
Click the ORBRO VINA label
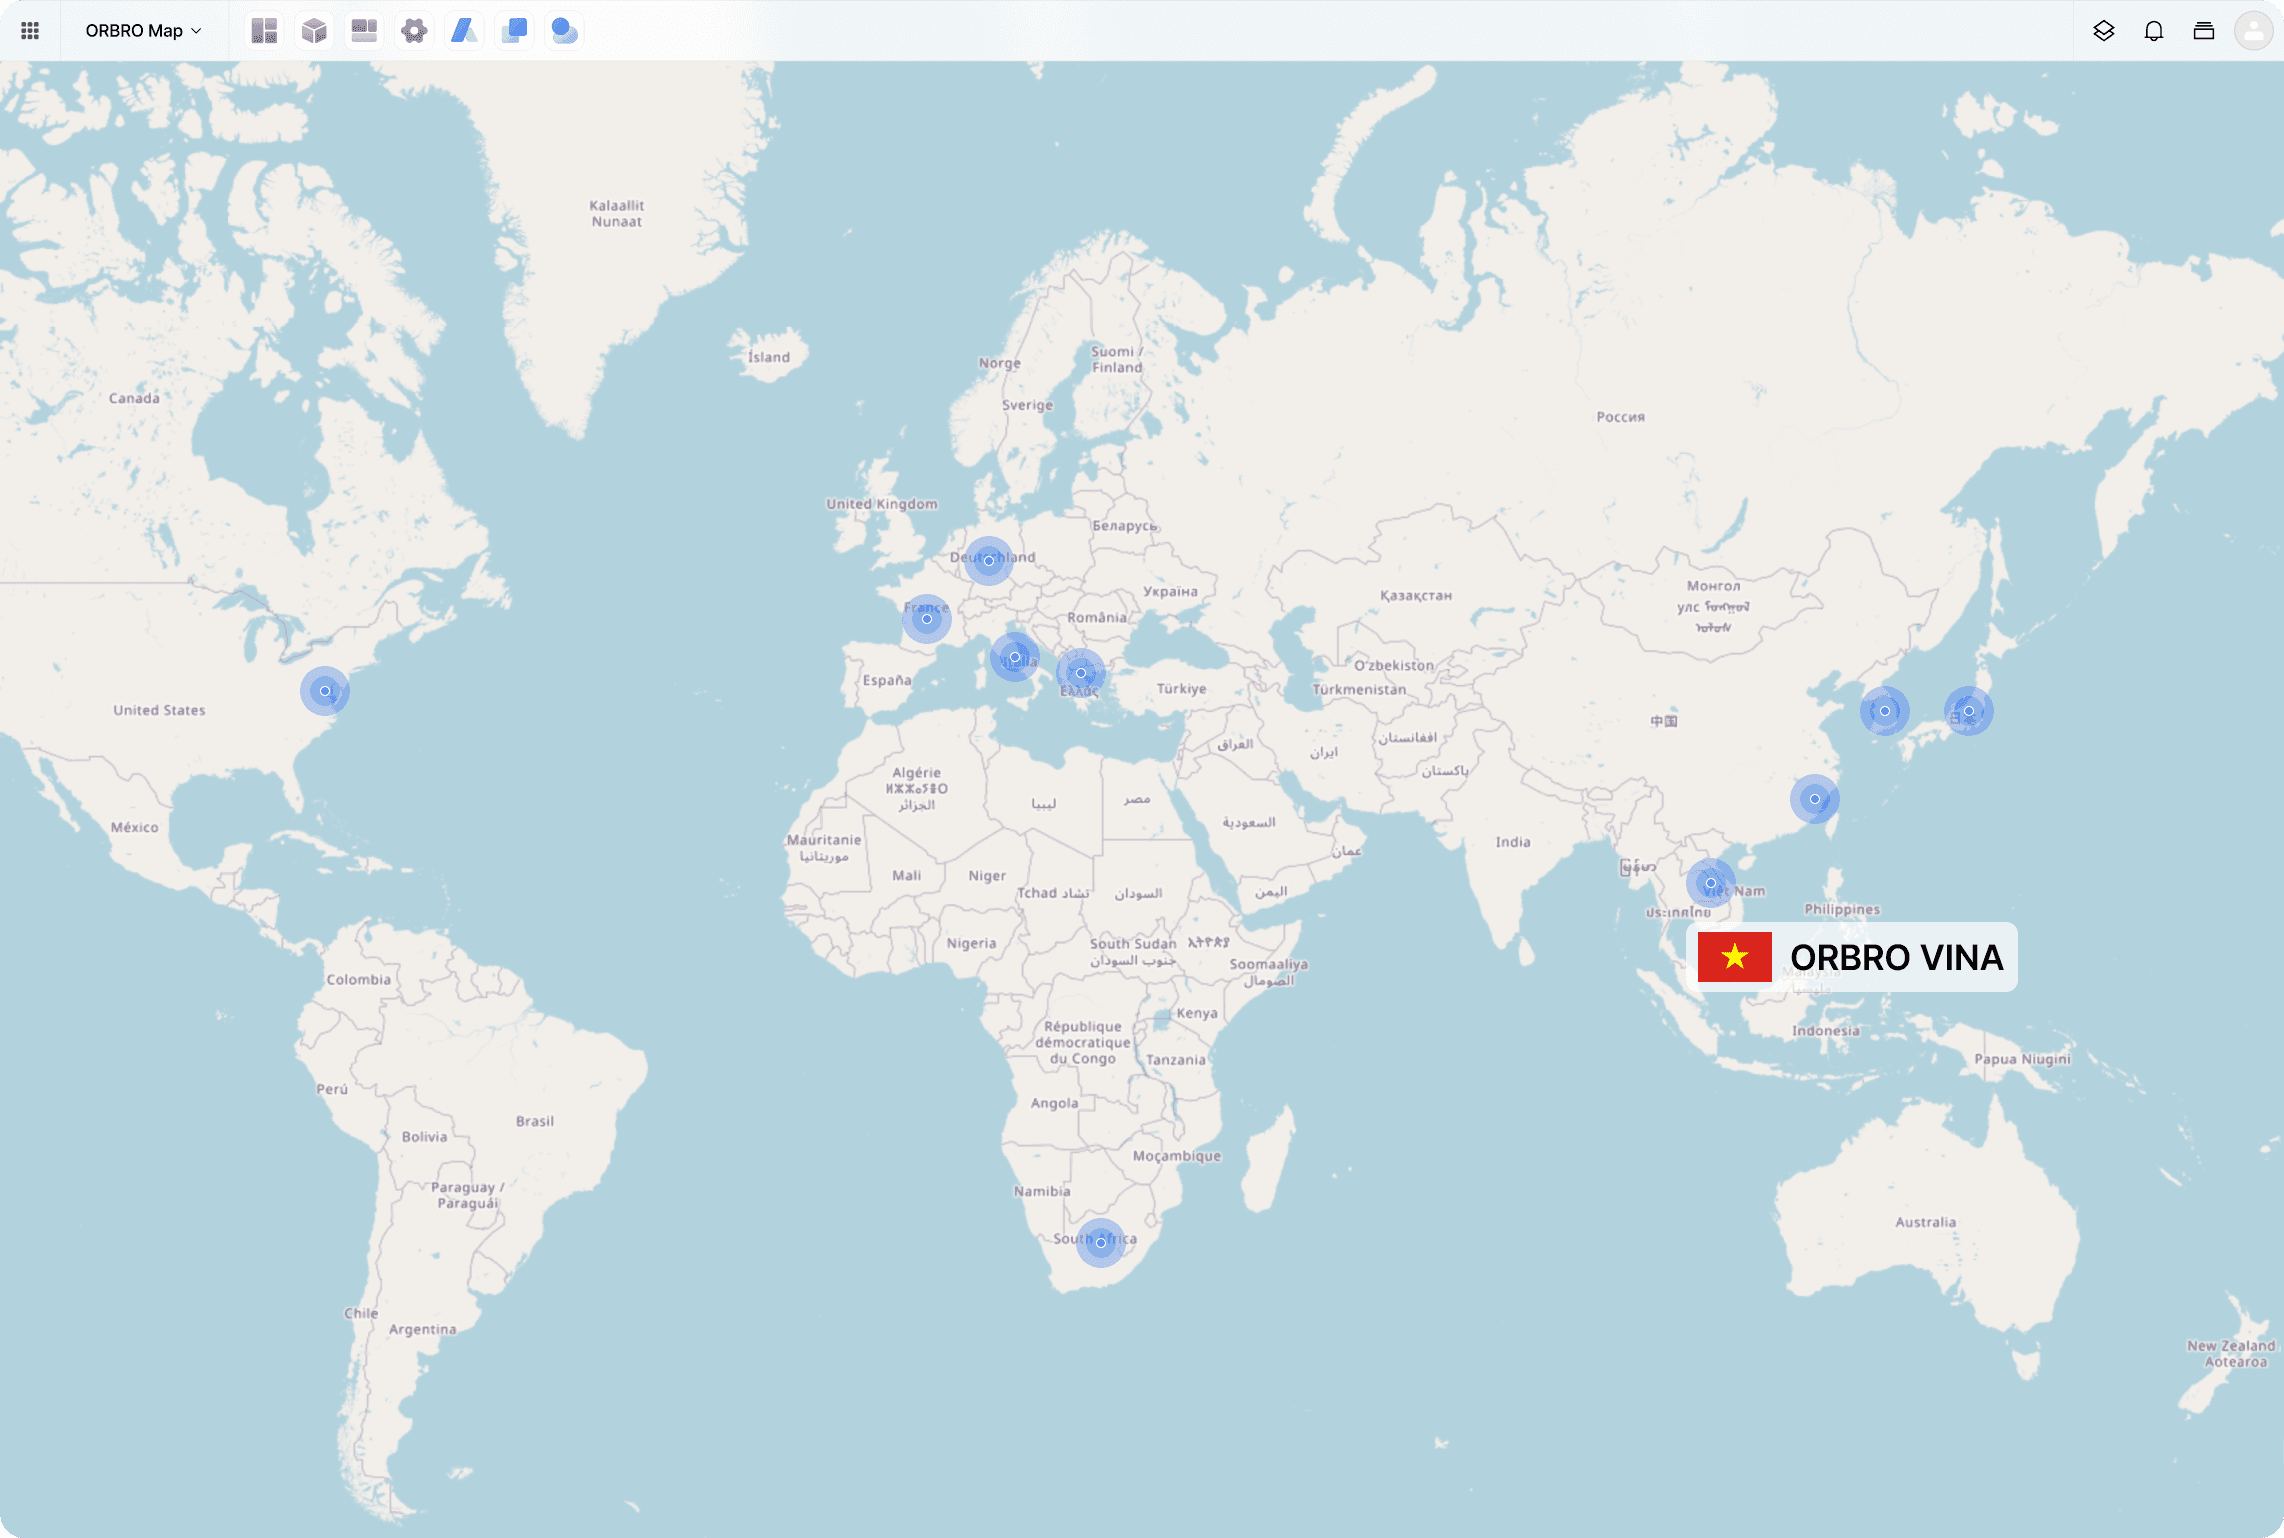coord(1896,957)
